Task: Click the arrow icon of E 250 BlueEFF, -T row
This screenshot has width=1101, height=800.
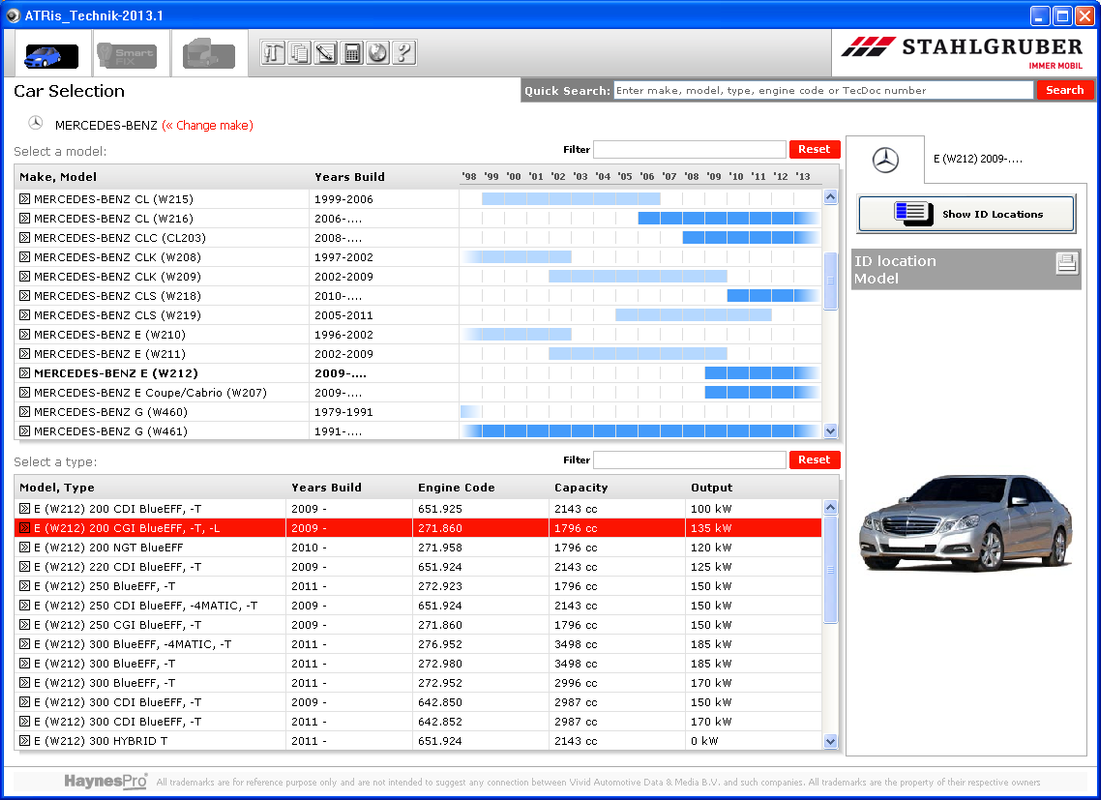Action: point(25,586)
